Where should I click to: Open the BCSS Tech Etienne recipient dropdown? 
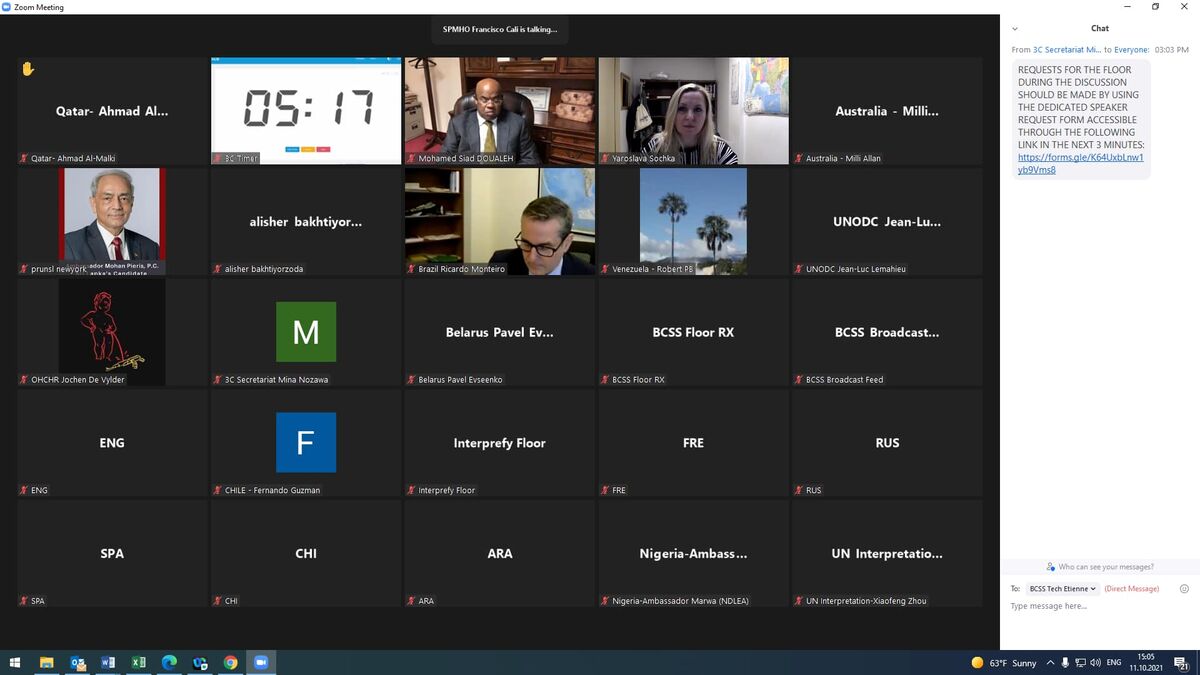pos(1062,589)
